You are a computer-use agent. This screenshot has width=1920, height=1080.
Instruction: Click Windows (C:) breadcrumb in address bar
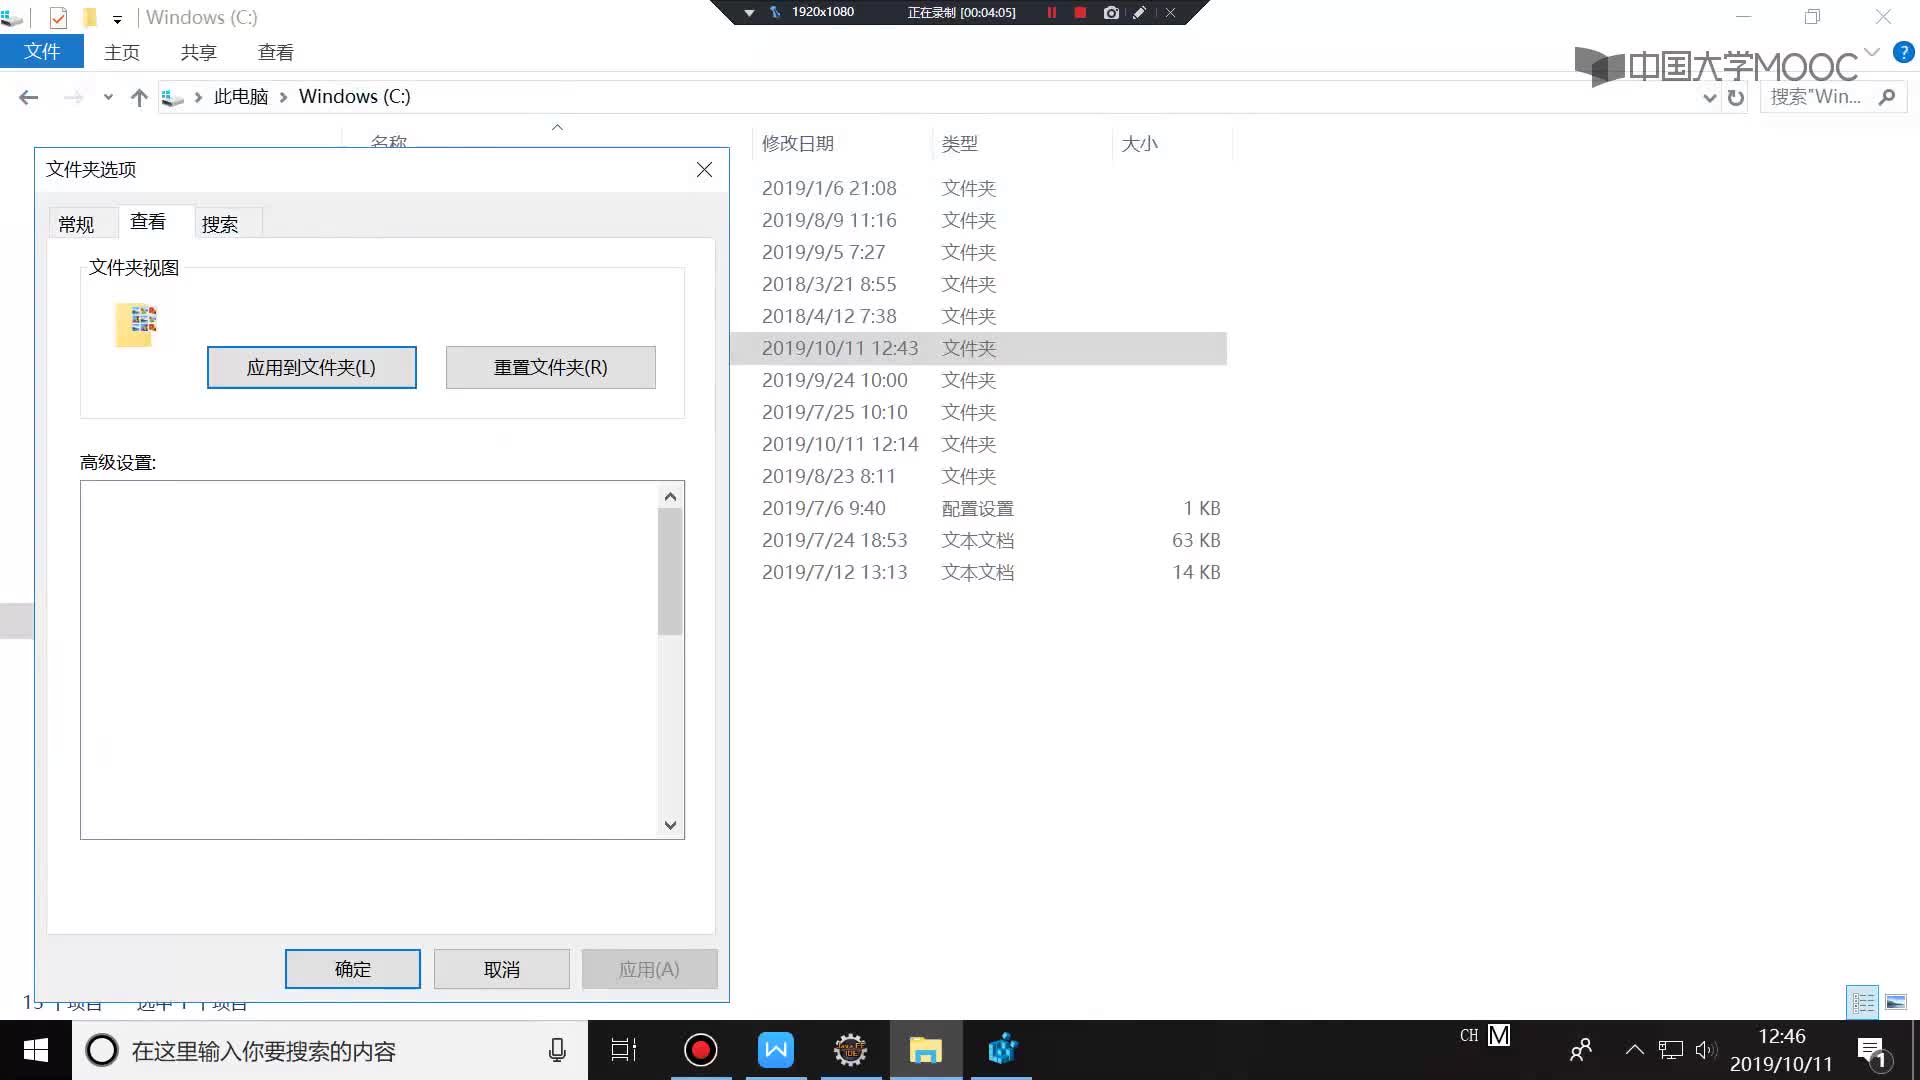click(355, 96)
